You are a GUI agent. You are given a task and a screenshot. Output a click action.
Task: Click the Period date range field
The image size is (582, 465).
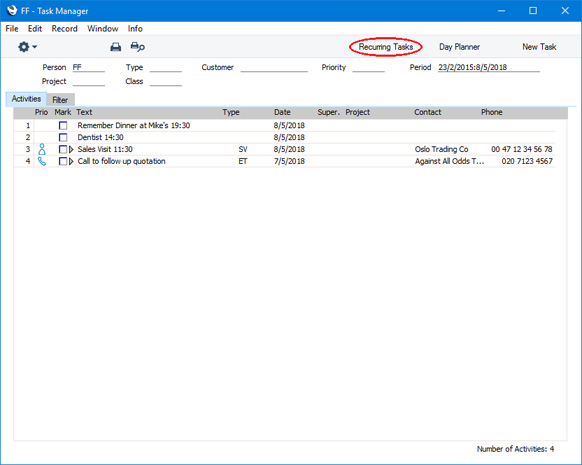pyautogui.click(x=489, y=68)
